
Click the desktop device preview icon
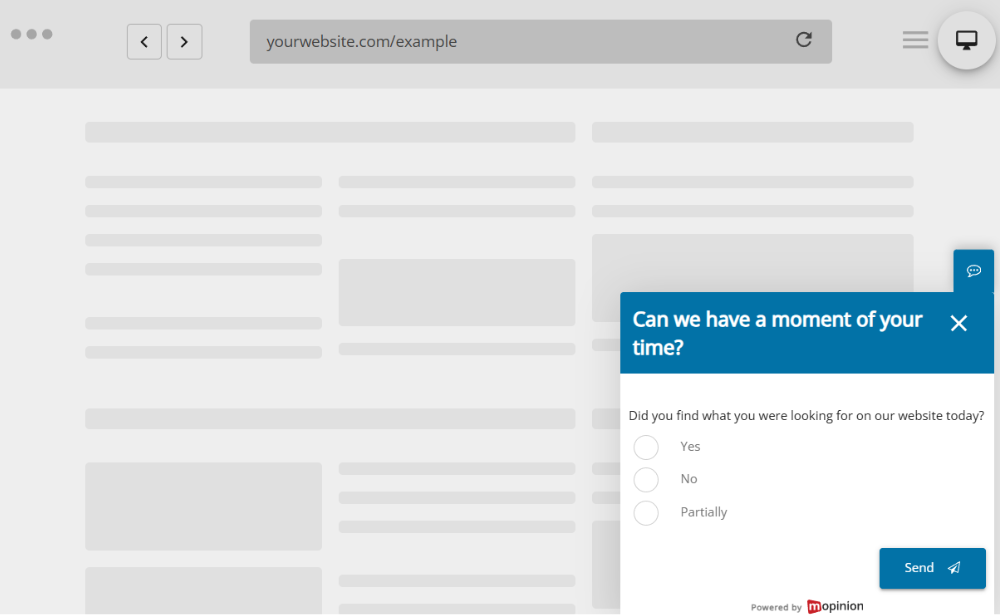tap(966, 40)
